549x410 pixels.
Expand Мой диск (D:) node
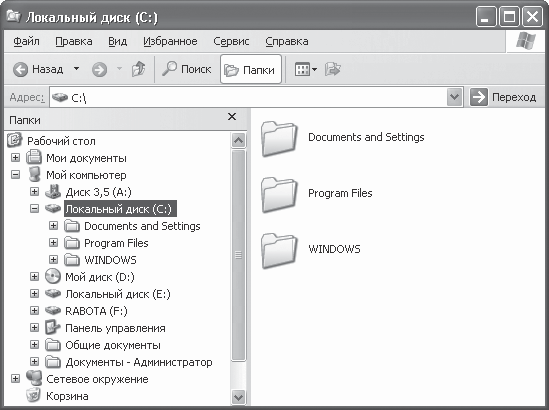click(34, 277)
